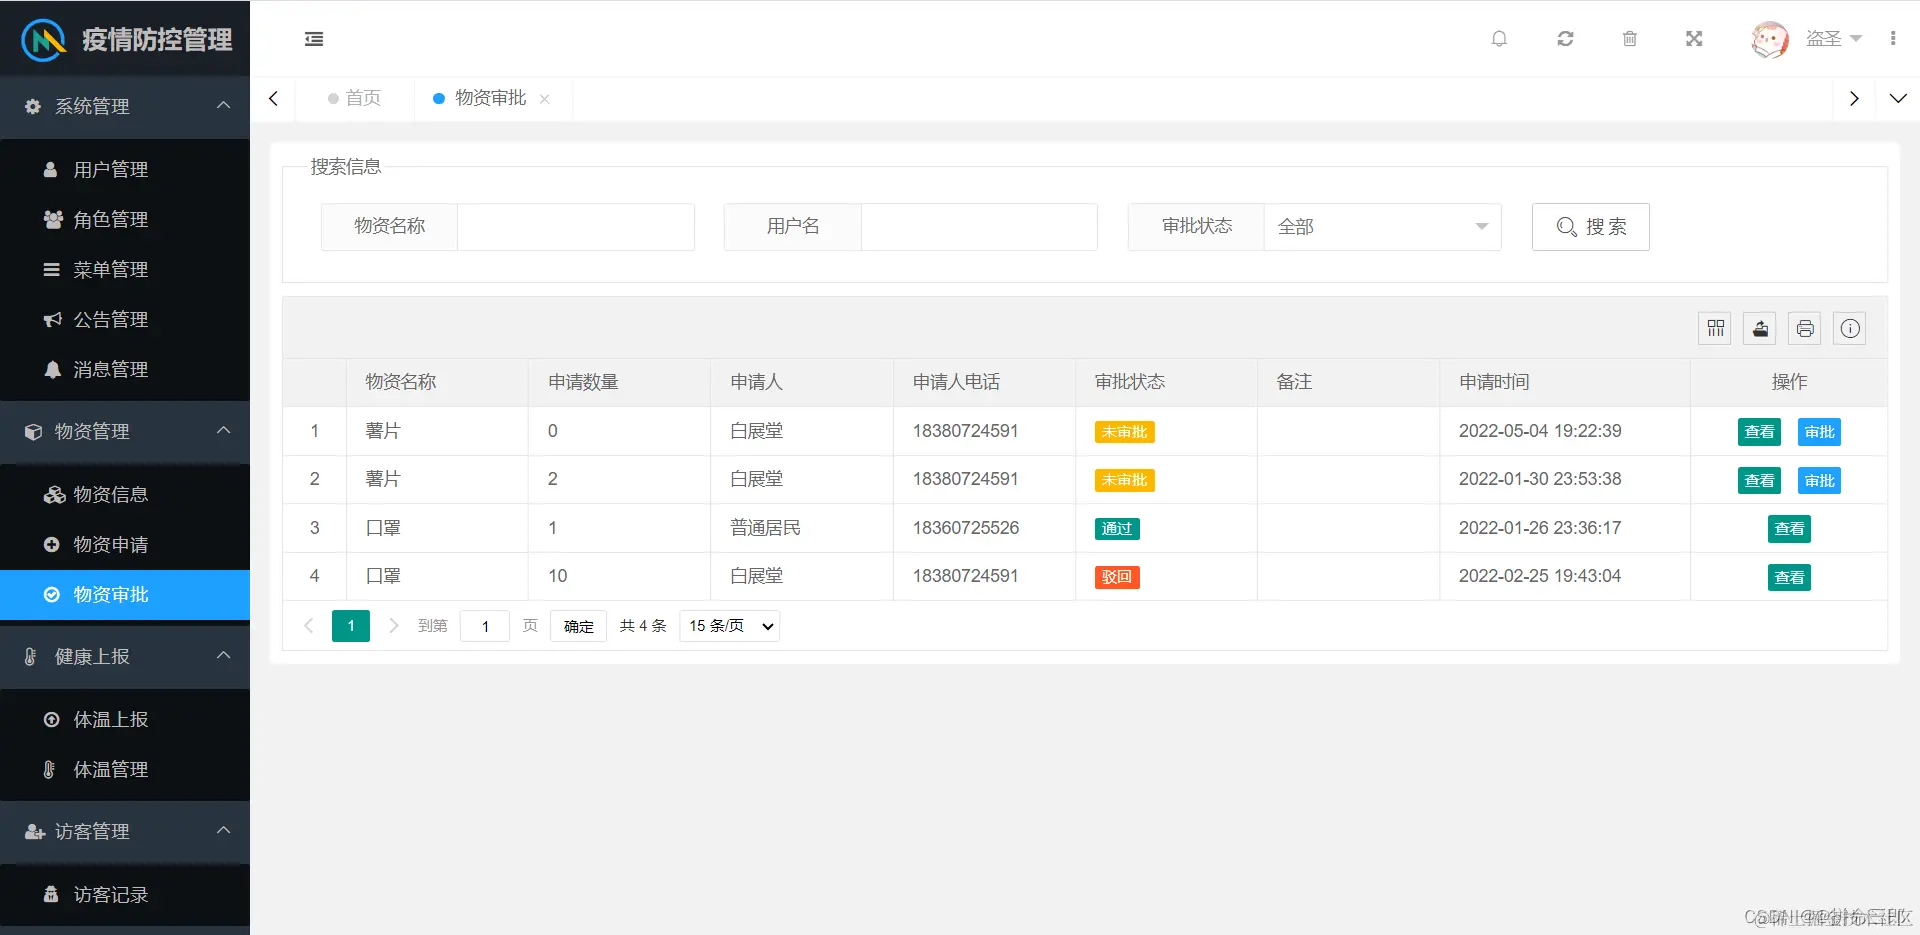Click the refresh icon in the header
This screenshot has height=935, width=1920.
click(x=1565, y=39)
